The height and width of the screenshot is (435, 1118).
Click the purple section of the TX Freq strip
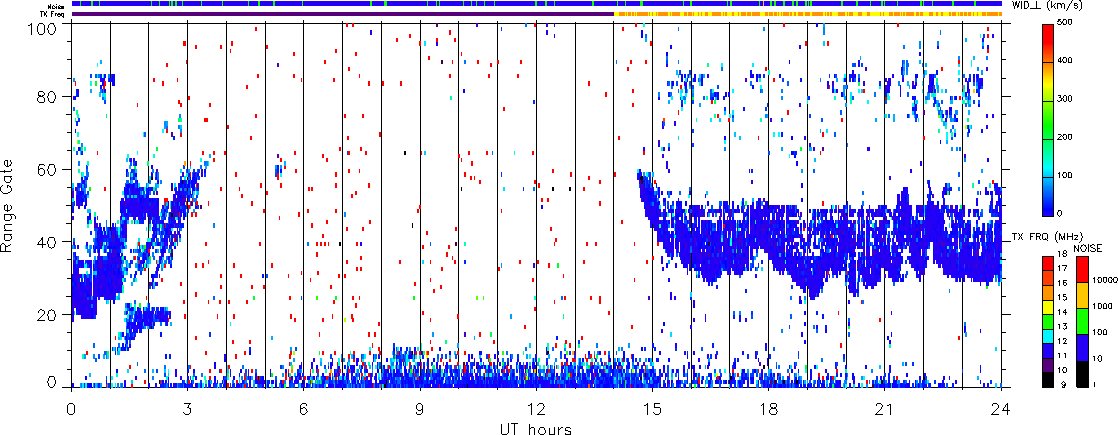click(340, 14)
